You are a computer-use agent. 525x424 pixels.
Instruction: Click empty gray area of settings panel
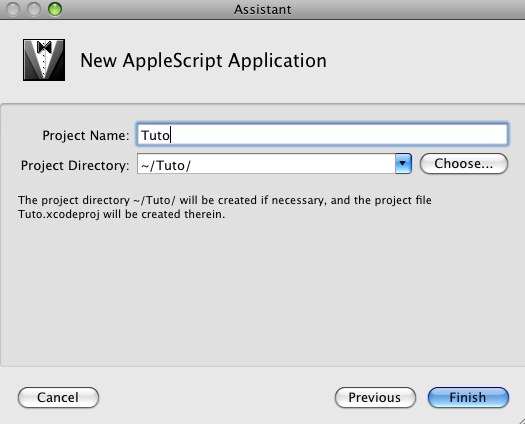tap(261, 291)
